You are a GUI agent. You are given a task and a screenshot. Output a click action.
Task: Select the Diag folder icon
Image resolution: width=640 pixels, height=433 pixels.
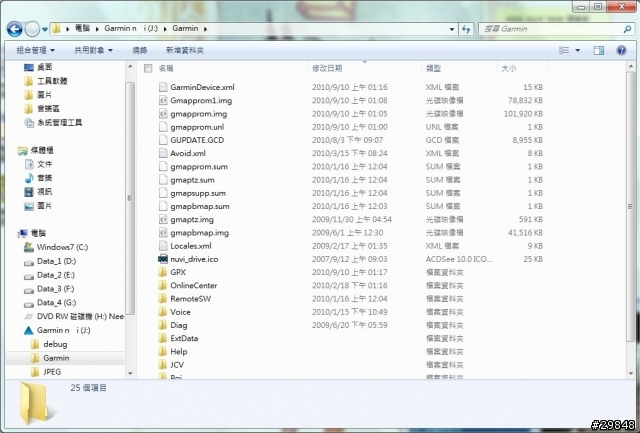tap(163, 325)
